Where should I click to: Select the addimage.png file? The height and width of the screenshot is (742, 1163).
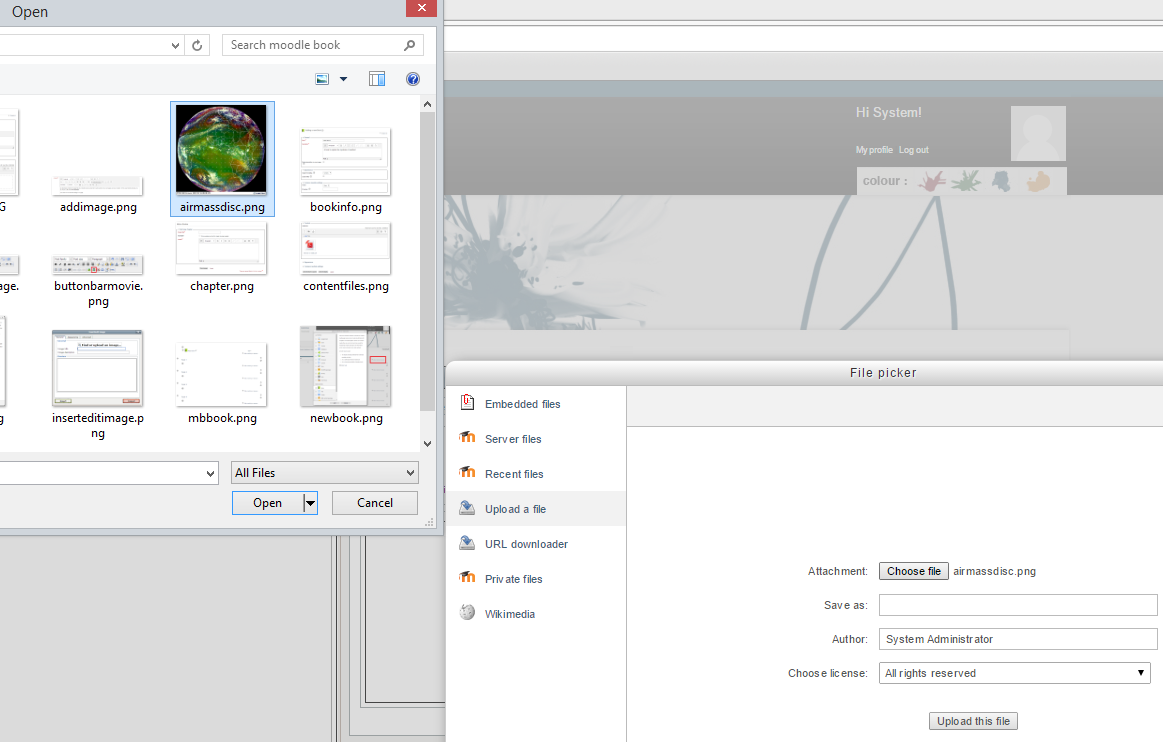pyautogui.click(x=98, y=194)
